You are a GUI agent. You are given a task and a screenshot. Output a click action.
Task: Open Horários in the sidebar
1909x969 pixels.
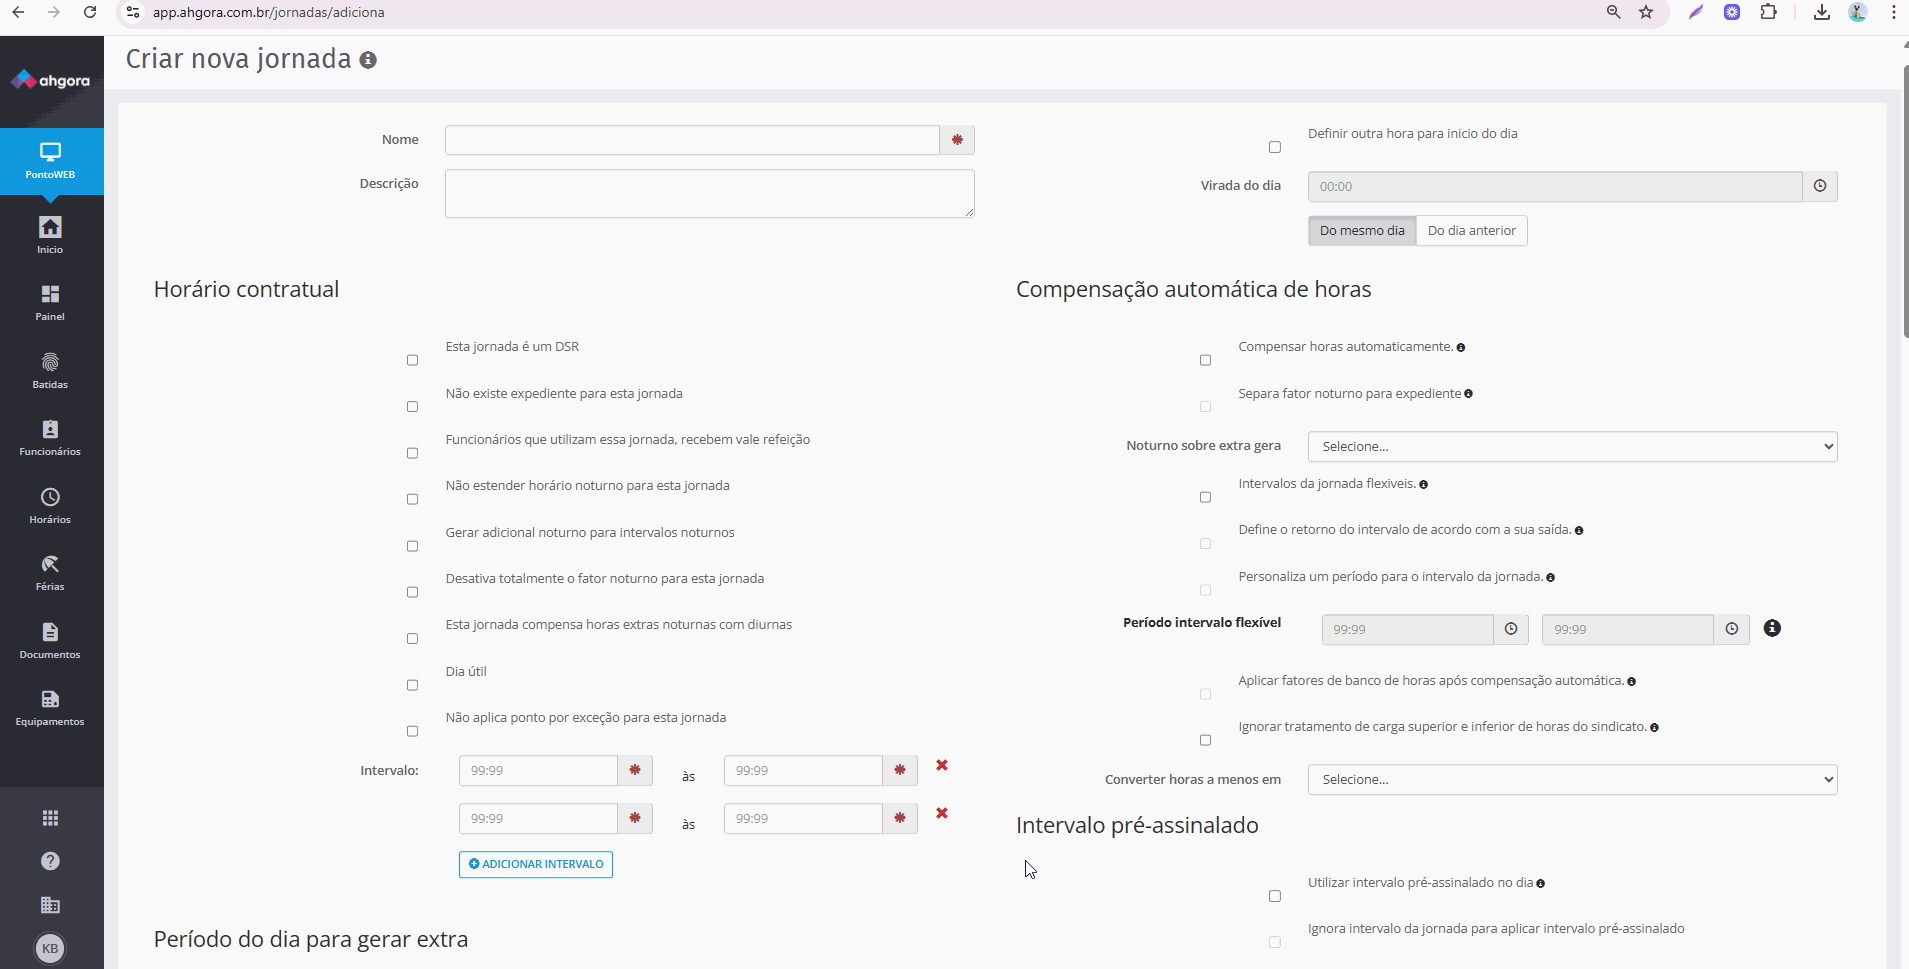pyautogui.click(x=50, y=505)
